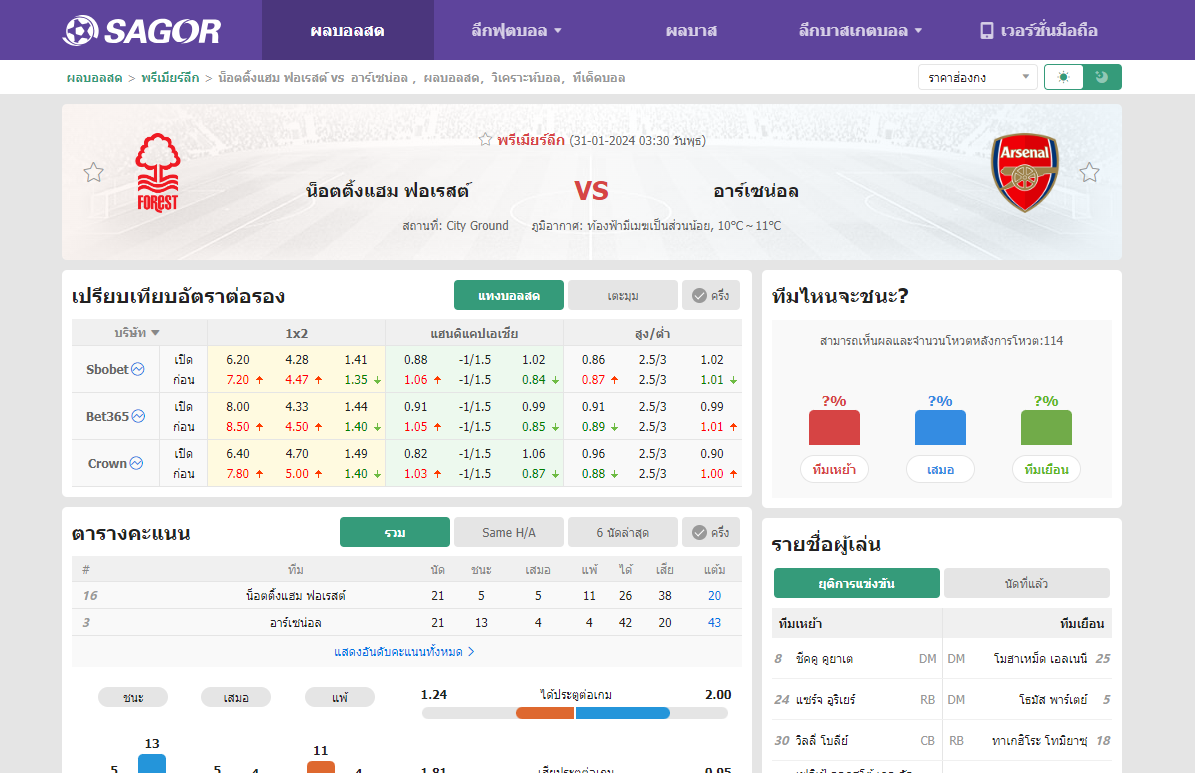Select ยุติการแข่งขัน lineup tab

[857, 583]
